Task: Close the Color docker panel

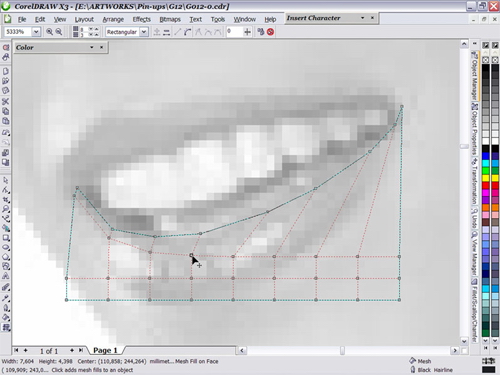Action: tap(101, 47)
